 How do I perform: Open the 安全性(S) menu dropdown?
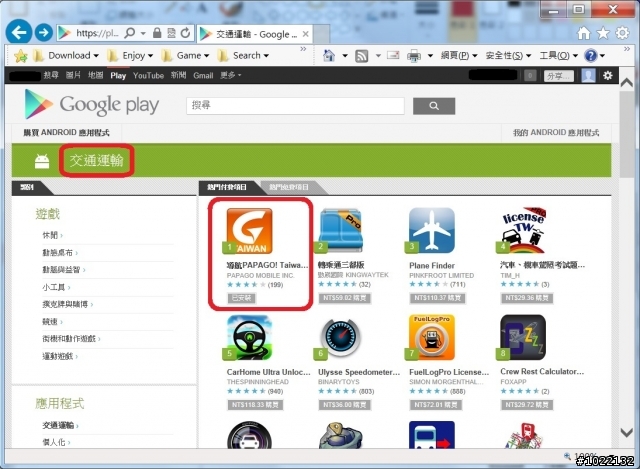508,56
